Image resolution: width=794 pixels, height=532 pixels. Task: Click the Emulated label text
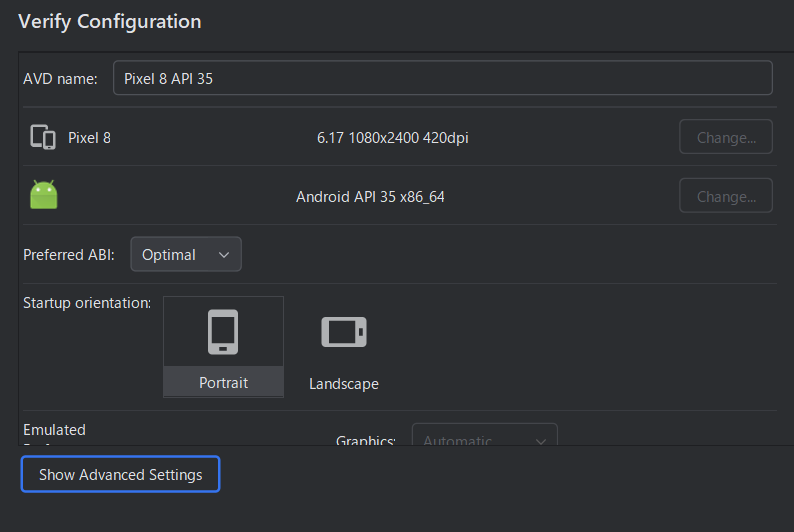point(55,430)
